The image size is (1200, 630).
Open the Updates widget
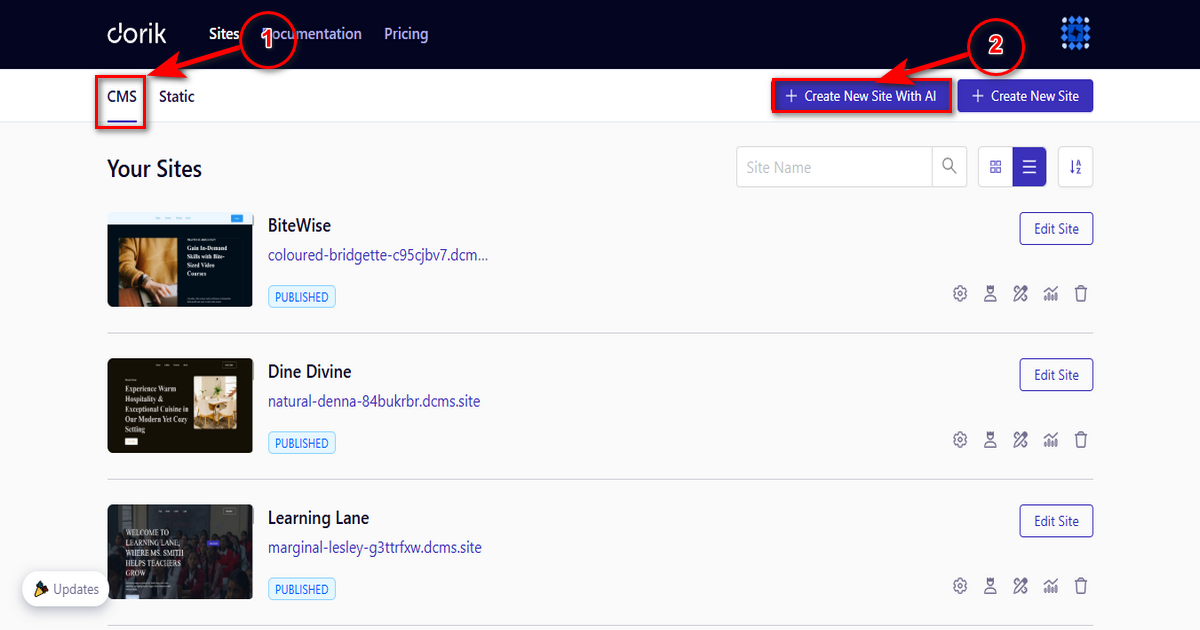65,589
